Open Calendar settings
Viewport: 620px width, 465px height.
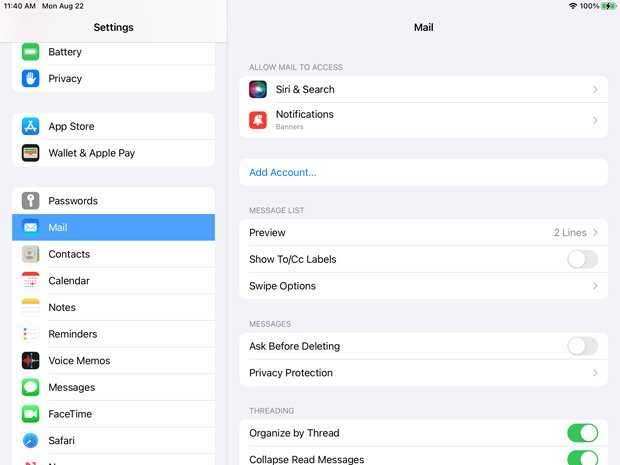113,280
